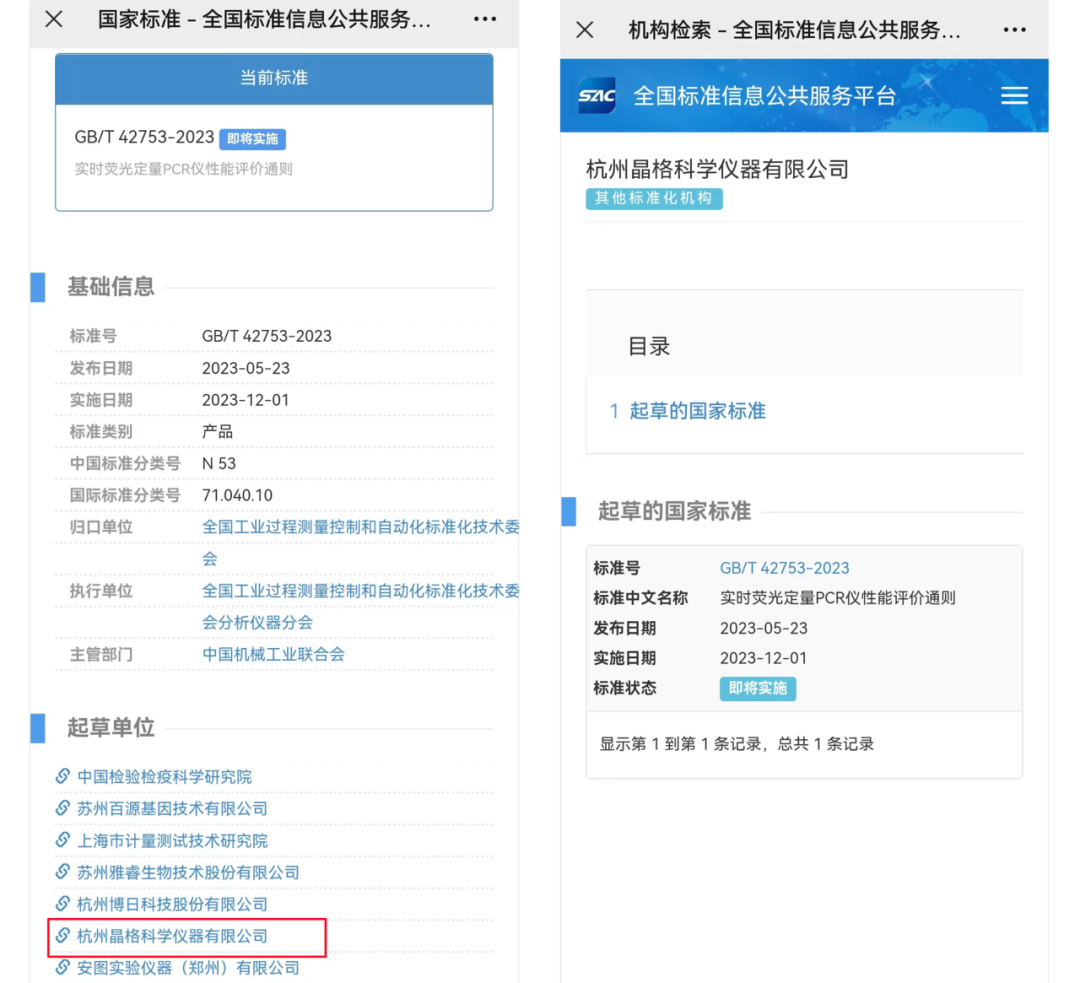Close the left 国家标准 page
This screenshot has width=1080, height=983.
[x=54, y=19]
